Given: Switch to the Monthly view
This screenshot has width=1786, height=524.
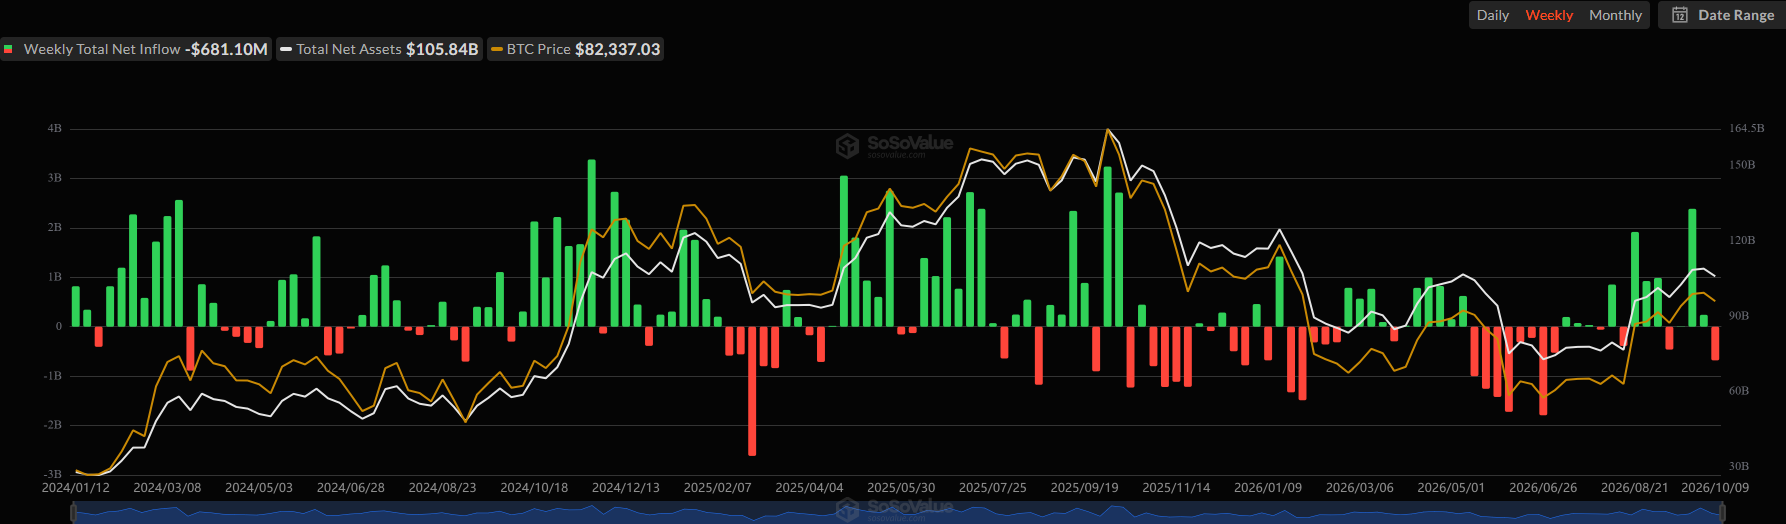Looking at the screenshot, I should (1615, 15).
